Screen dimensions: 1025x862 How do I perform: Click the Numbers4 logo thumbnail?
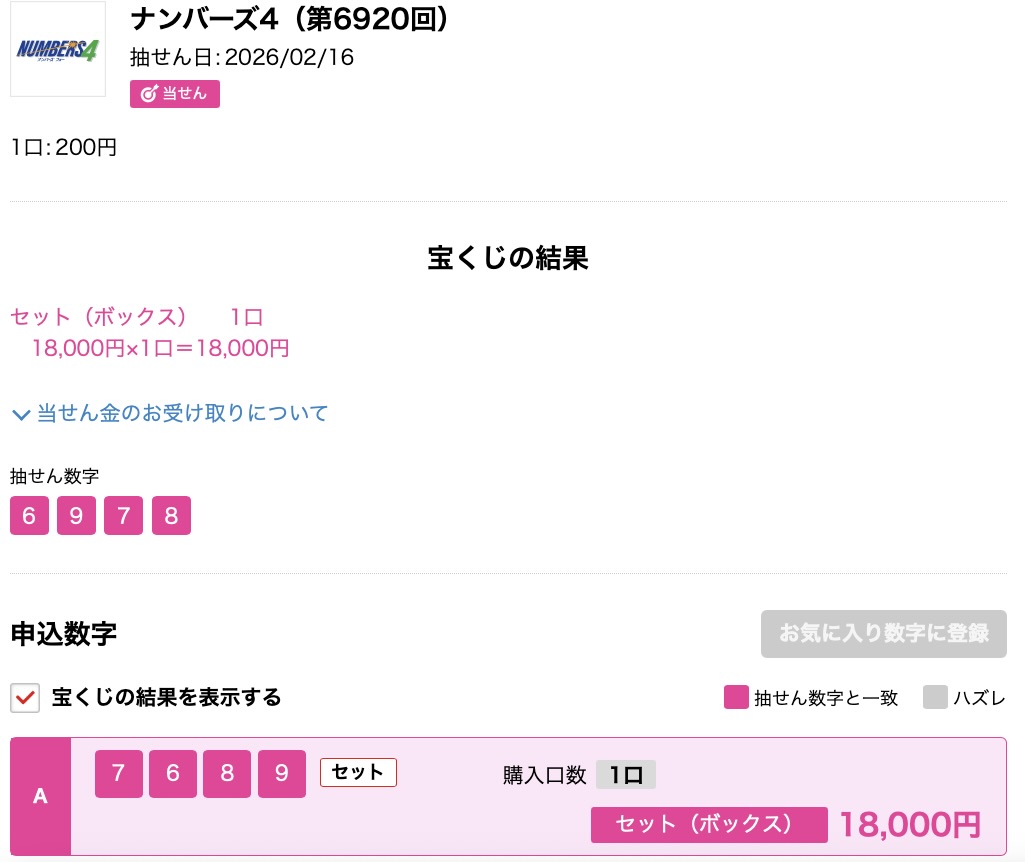point(58,50)
